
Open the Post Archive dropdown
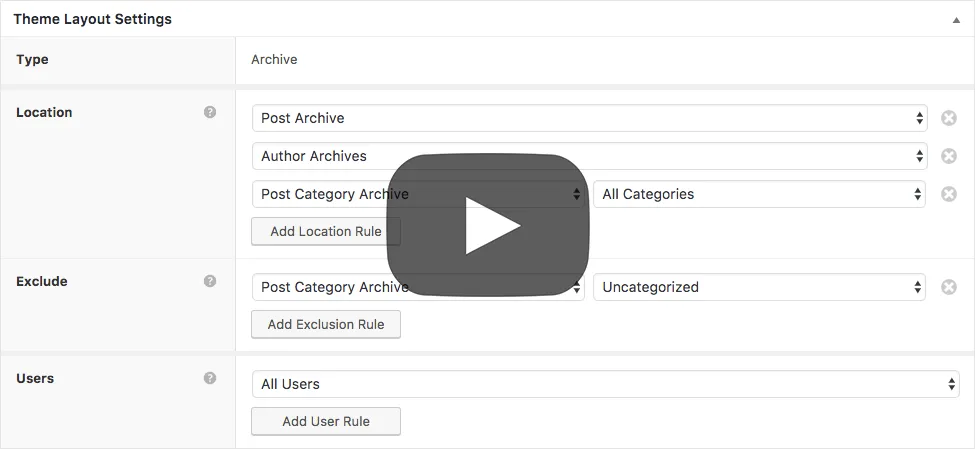[x=589, y=118]
